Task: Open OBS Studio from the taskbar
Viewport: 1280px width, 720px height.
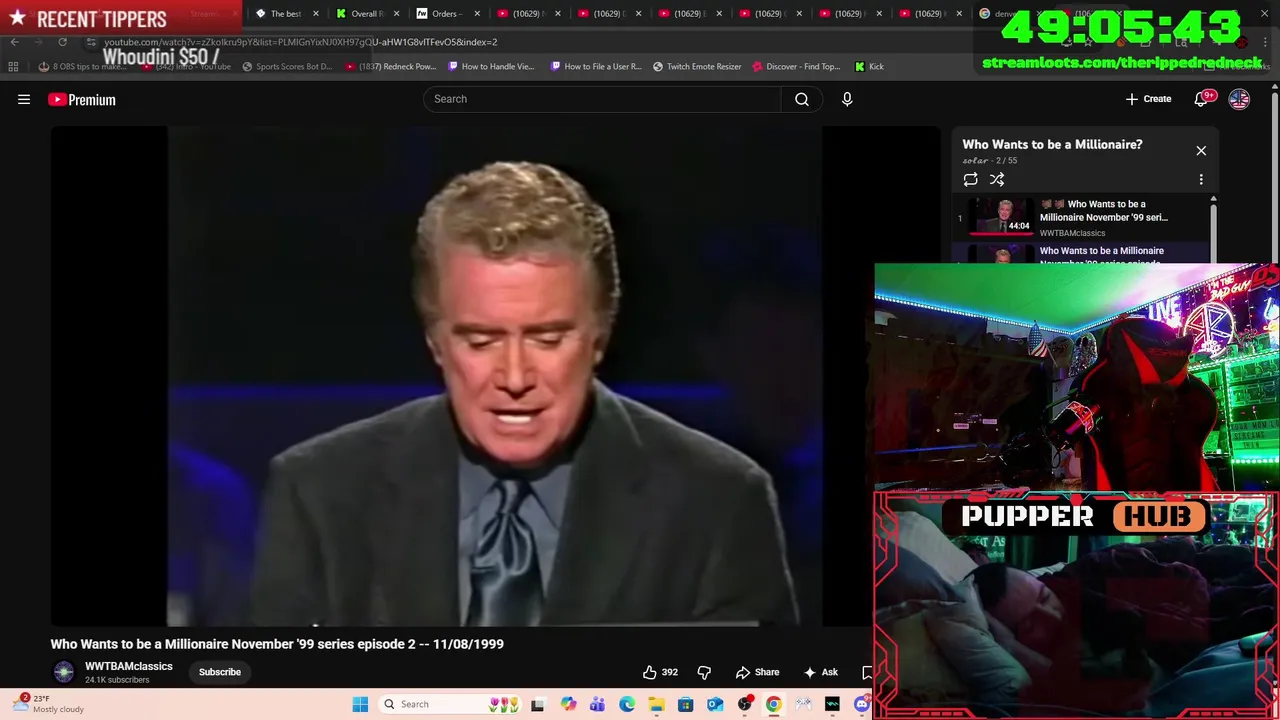Action: (x=745, y=704)
